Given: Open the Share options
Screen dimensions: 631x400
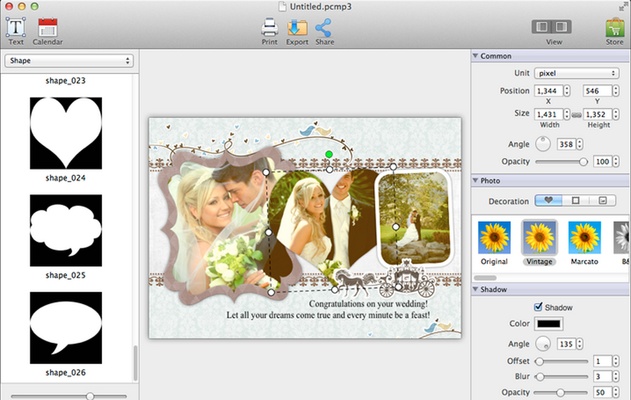Looking at the screenshot, I should tap(324, 27).
